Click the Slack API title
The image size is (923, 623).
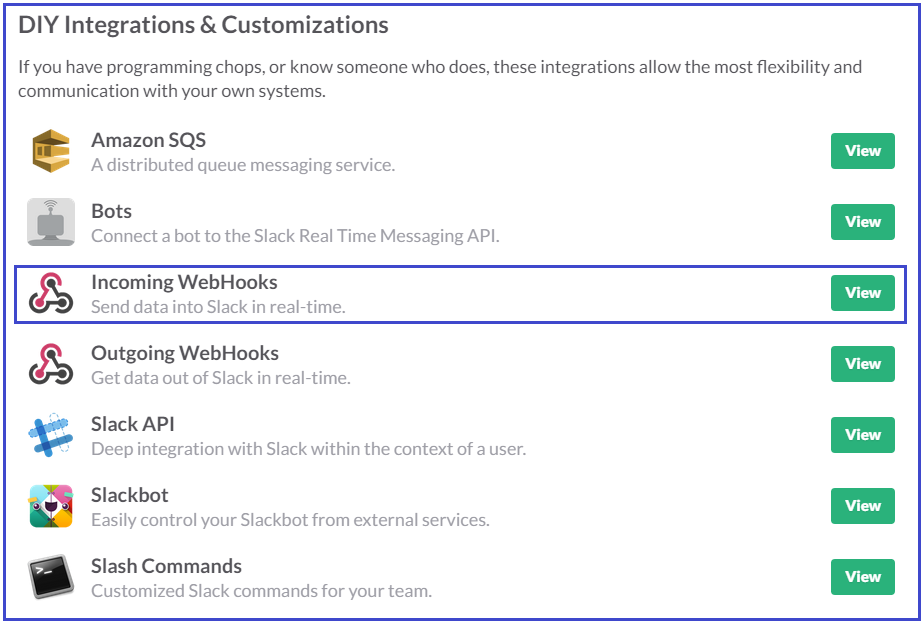(x=133, y=424)
